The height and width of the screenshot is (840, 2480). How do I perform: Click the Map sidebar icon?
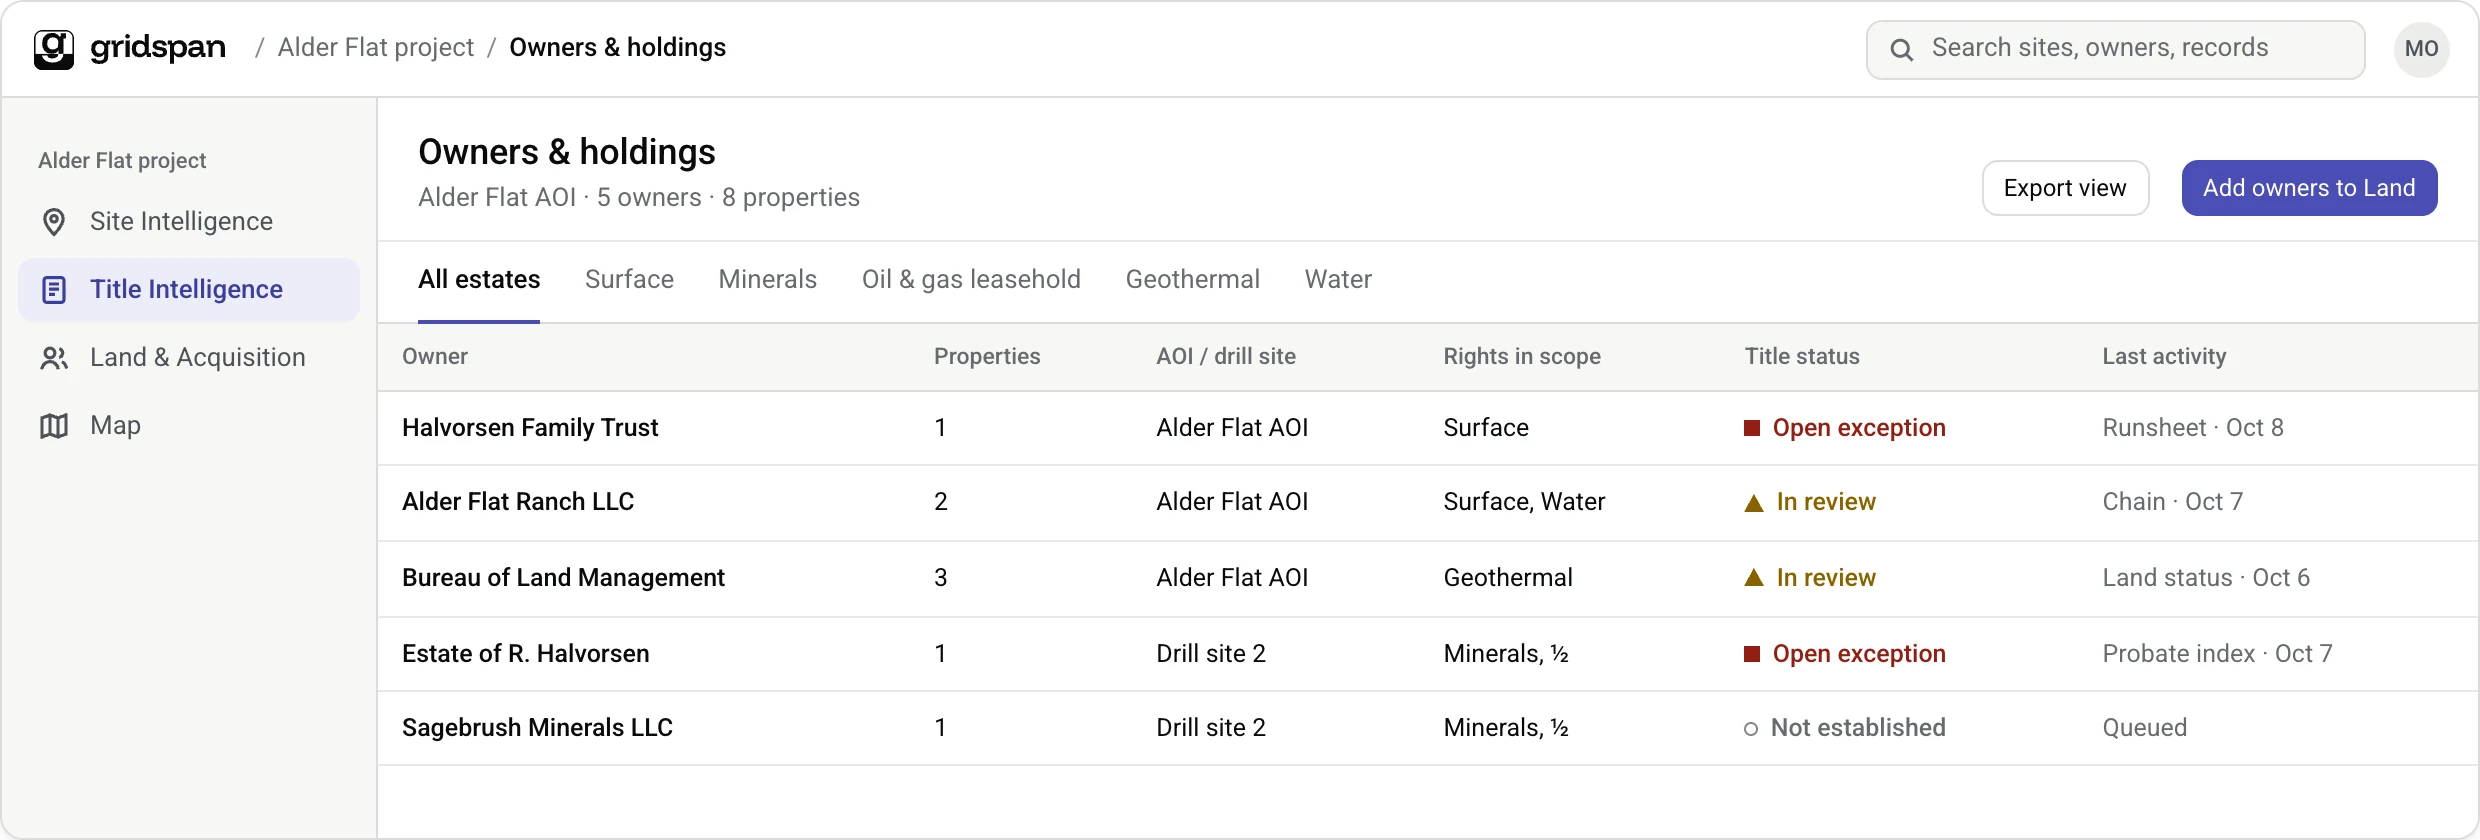point(54,426)
